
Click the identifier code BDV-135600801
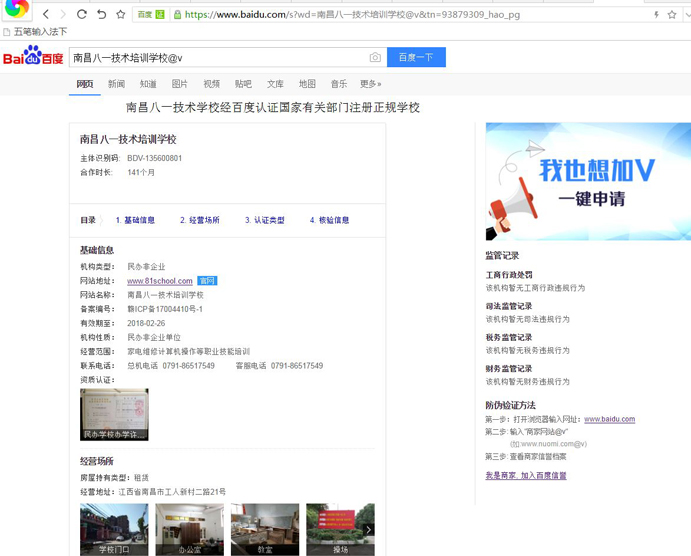coord(155,158)
